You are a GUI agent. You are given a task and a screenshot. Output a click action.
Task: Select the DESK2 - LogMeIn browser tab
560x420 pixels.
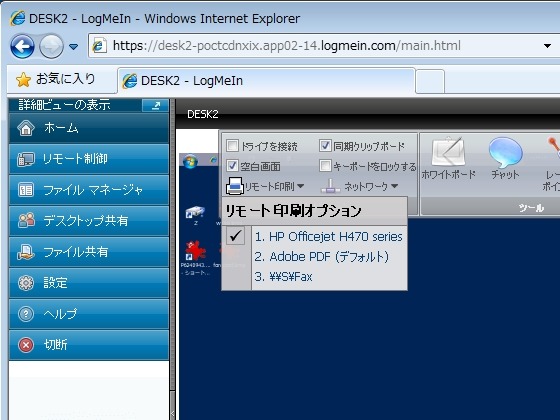tap(266, 81)
